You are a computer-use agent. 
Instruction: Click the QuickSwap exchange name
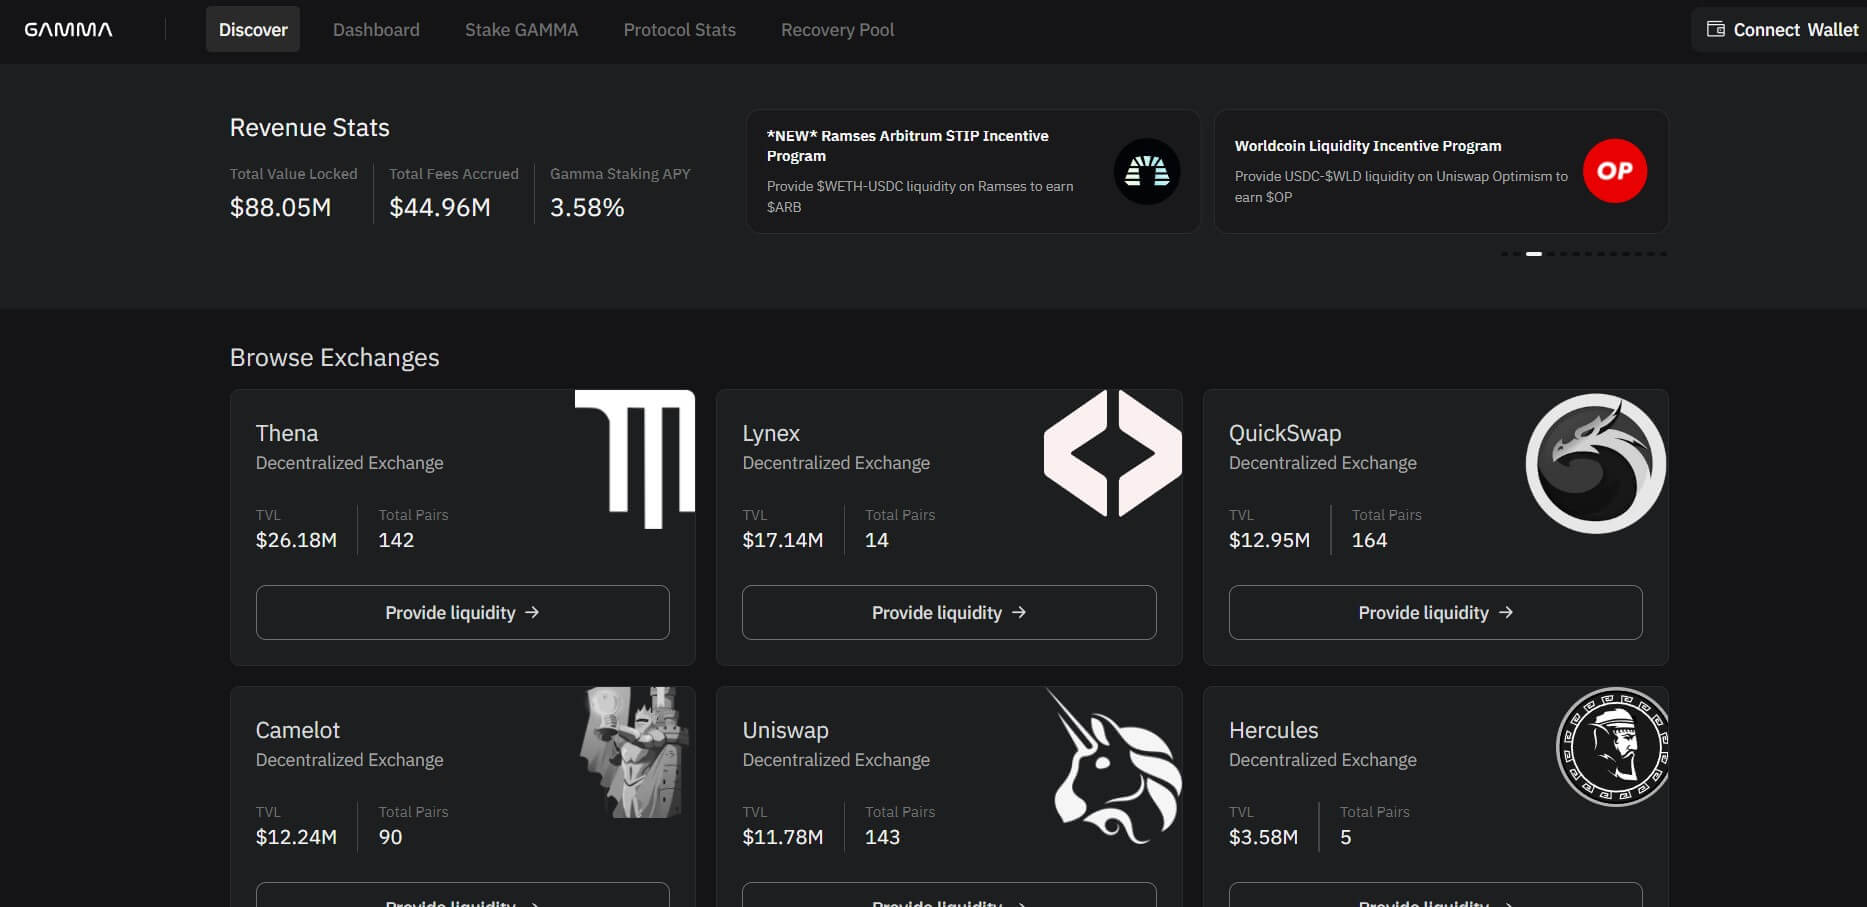1285,433
